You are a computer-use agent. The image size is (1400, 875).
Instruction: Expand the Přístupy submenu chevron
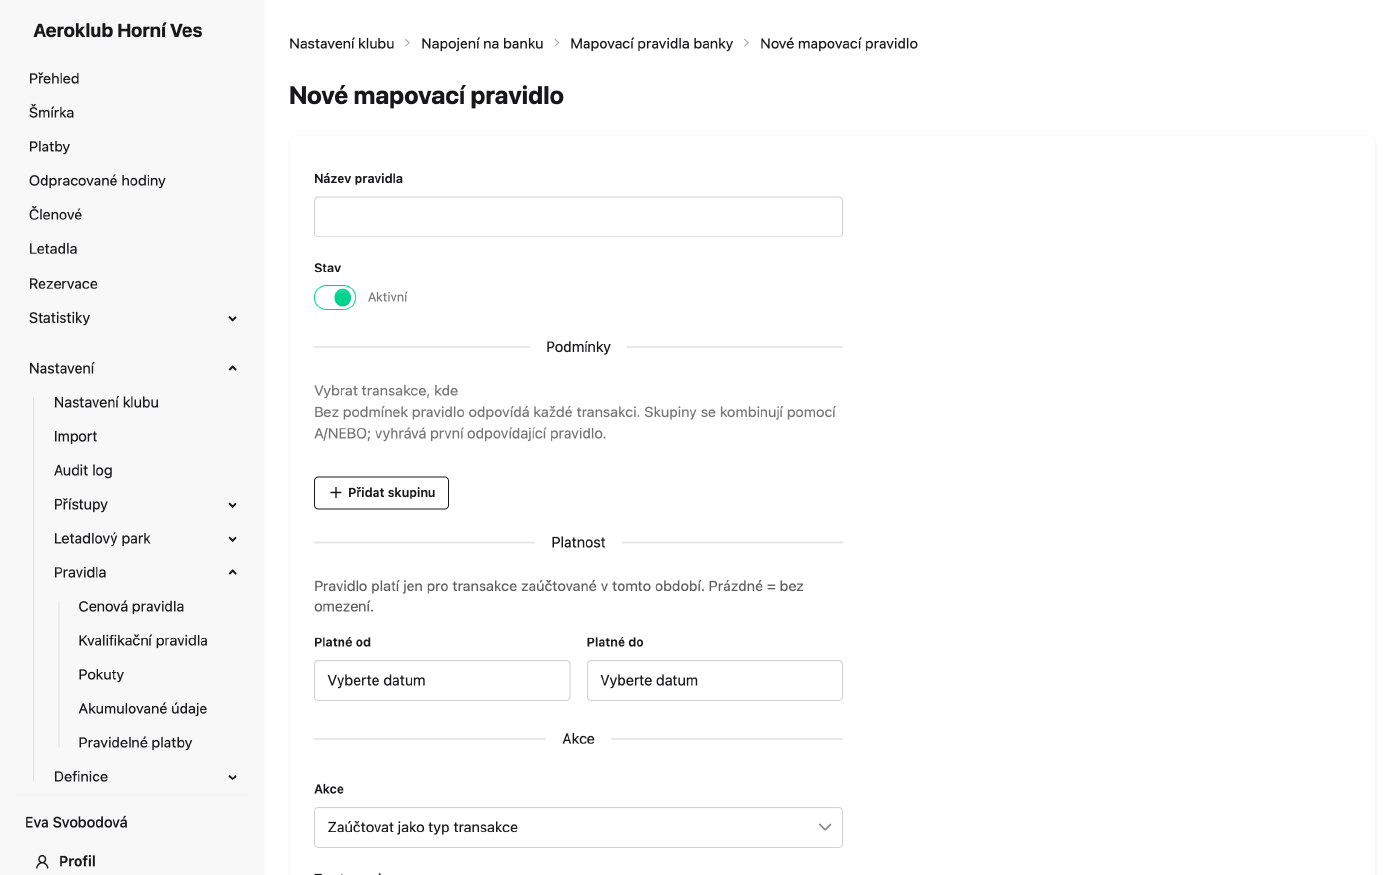232,505
